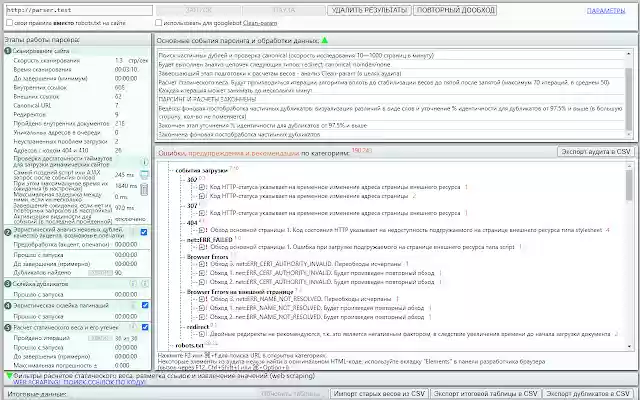Uncheck static weight calculation checkbox
Screen dimensions: 640x400
pyautogui.click(x=144, y=327)
